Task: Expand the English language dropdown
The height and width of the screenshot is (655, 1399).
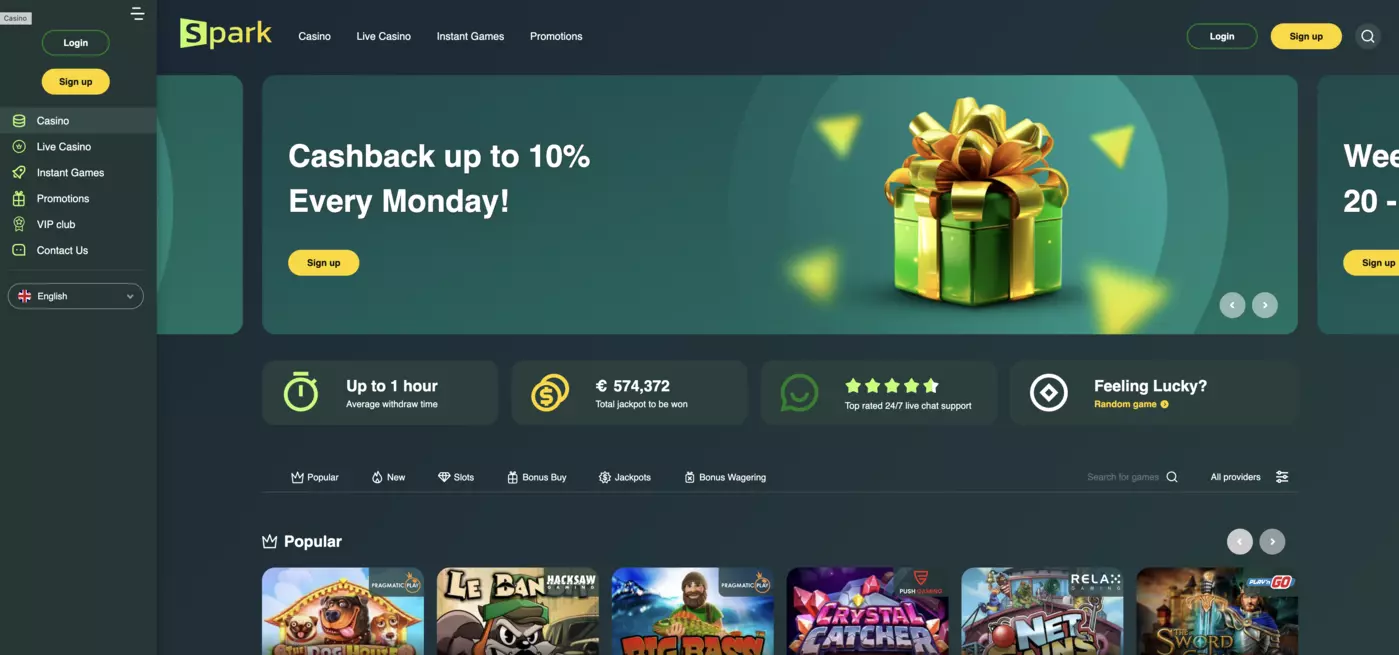Action: click(76, 296)
